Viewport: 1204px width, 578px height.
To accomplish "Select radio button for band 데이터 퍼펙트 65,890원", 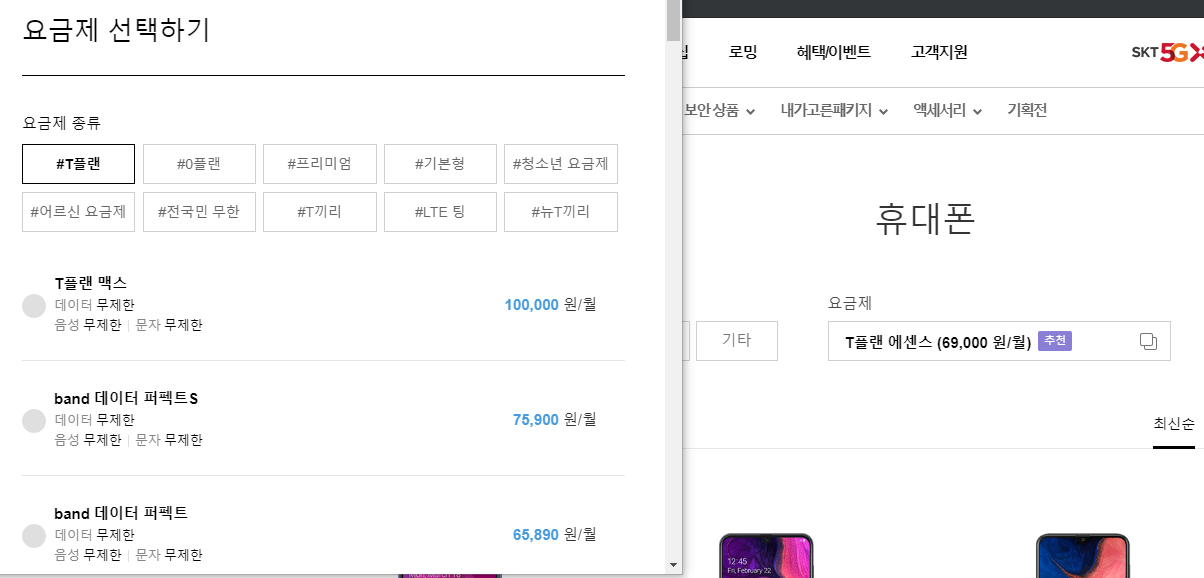I will pos(35,536).
